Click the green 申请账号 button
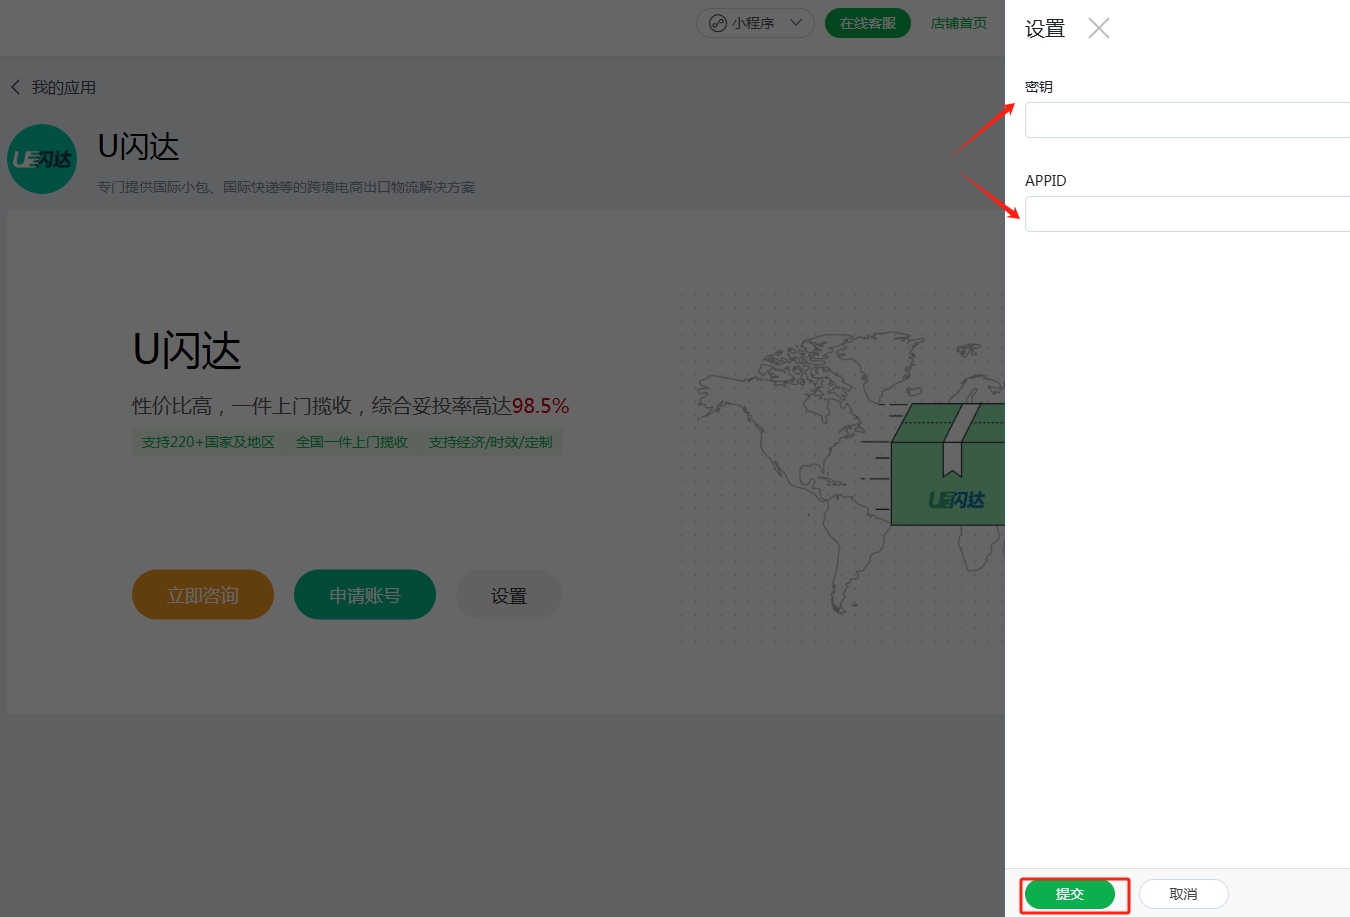1350x917 pixels. click(x=365, y=595)
